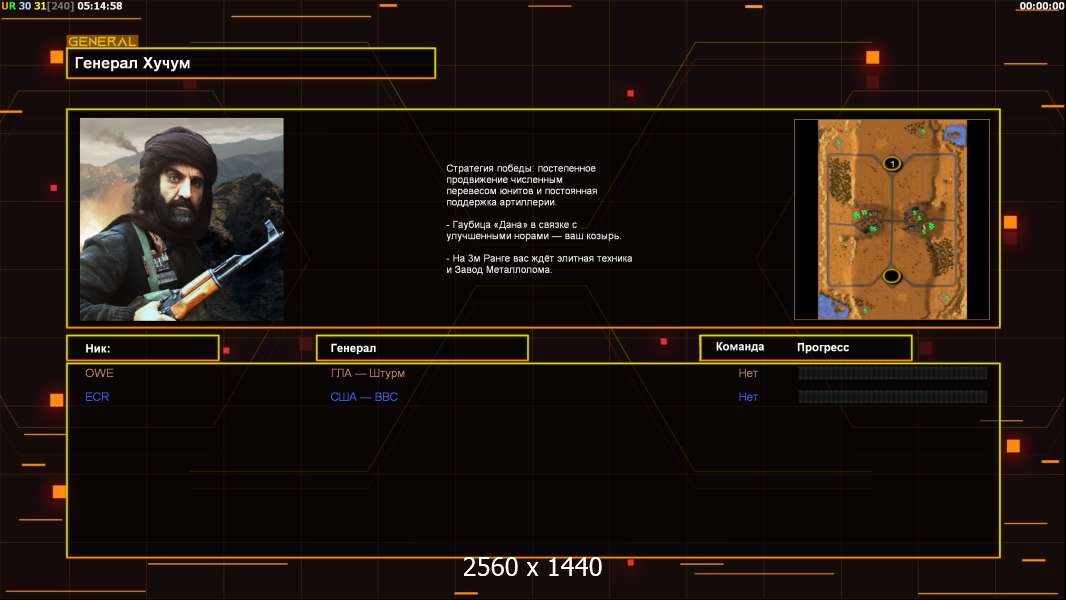This screenshot has height=600, width=1066.
Task: Click the General Хучум portrait image
Action: [x=182, y=219]
